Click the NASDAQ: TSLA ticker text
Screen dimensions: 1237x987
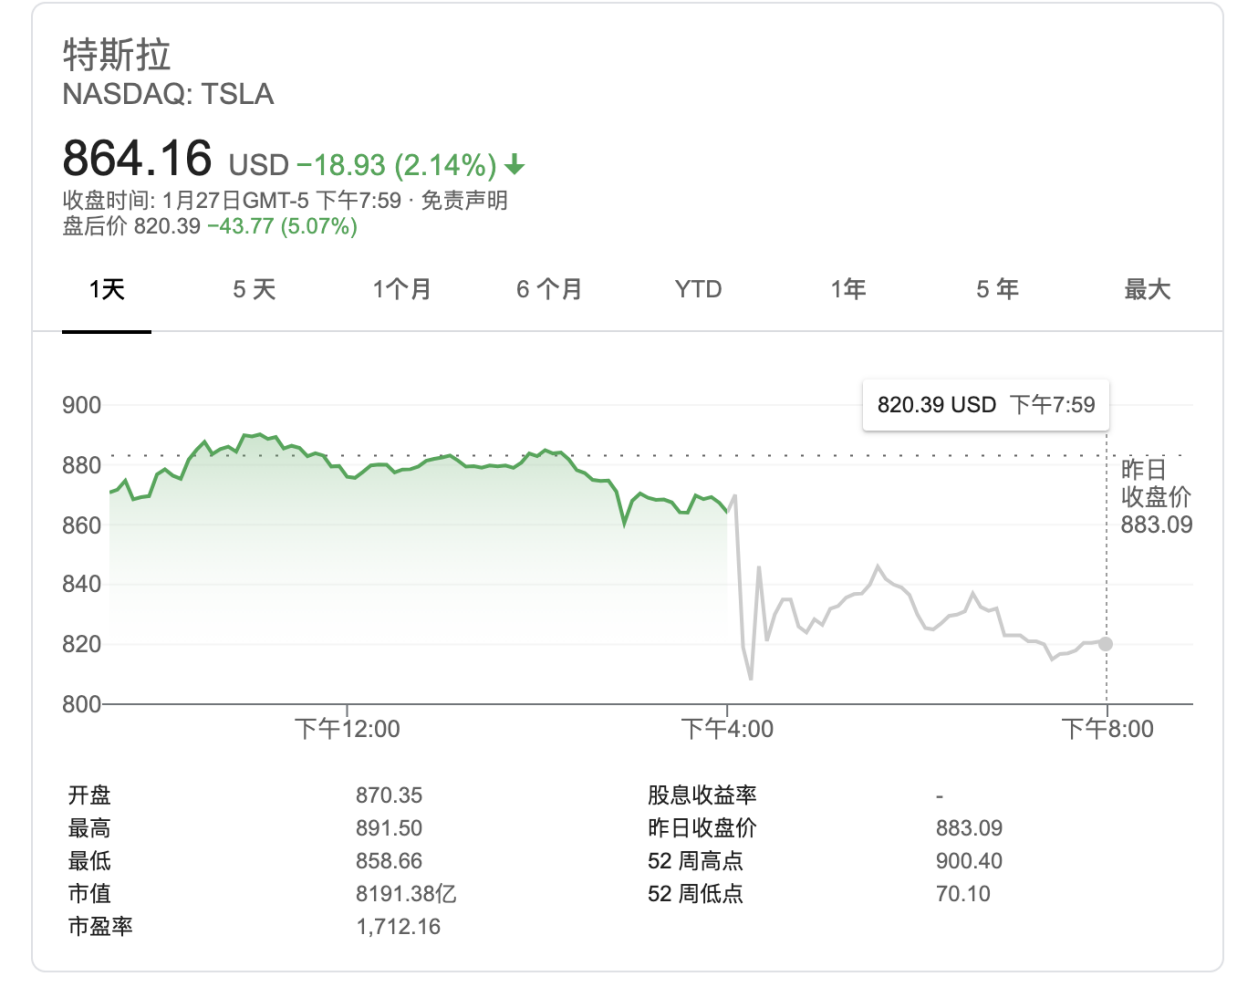coord(168,94)
